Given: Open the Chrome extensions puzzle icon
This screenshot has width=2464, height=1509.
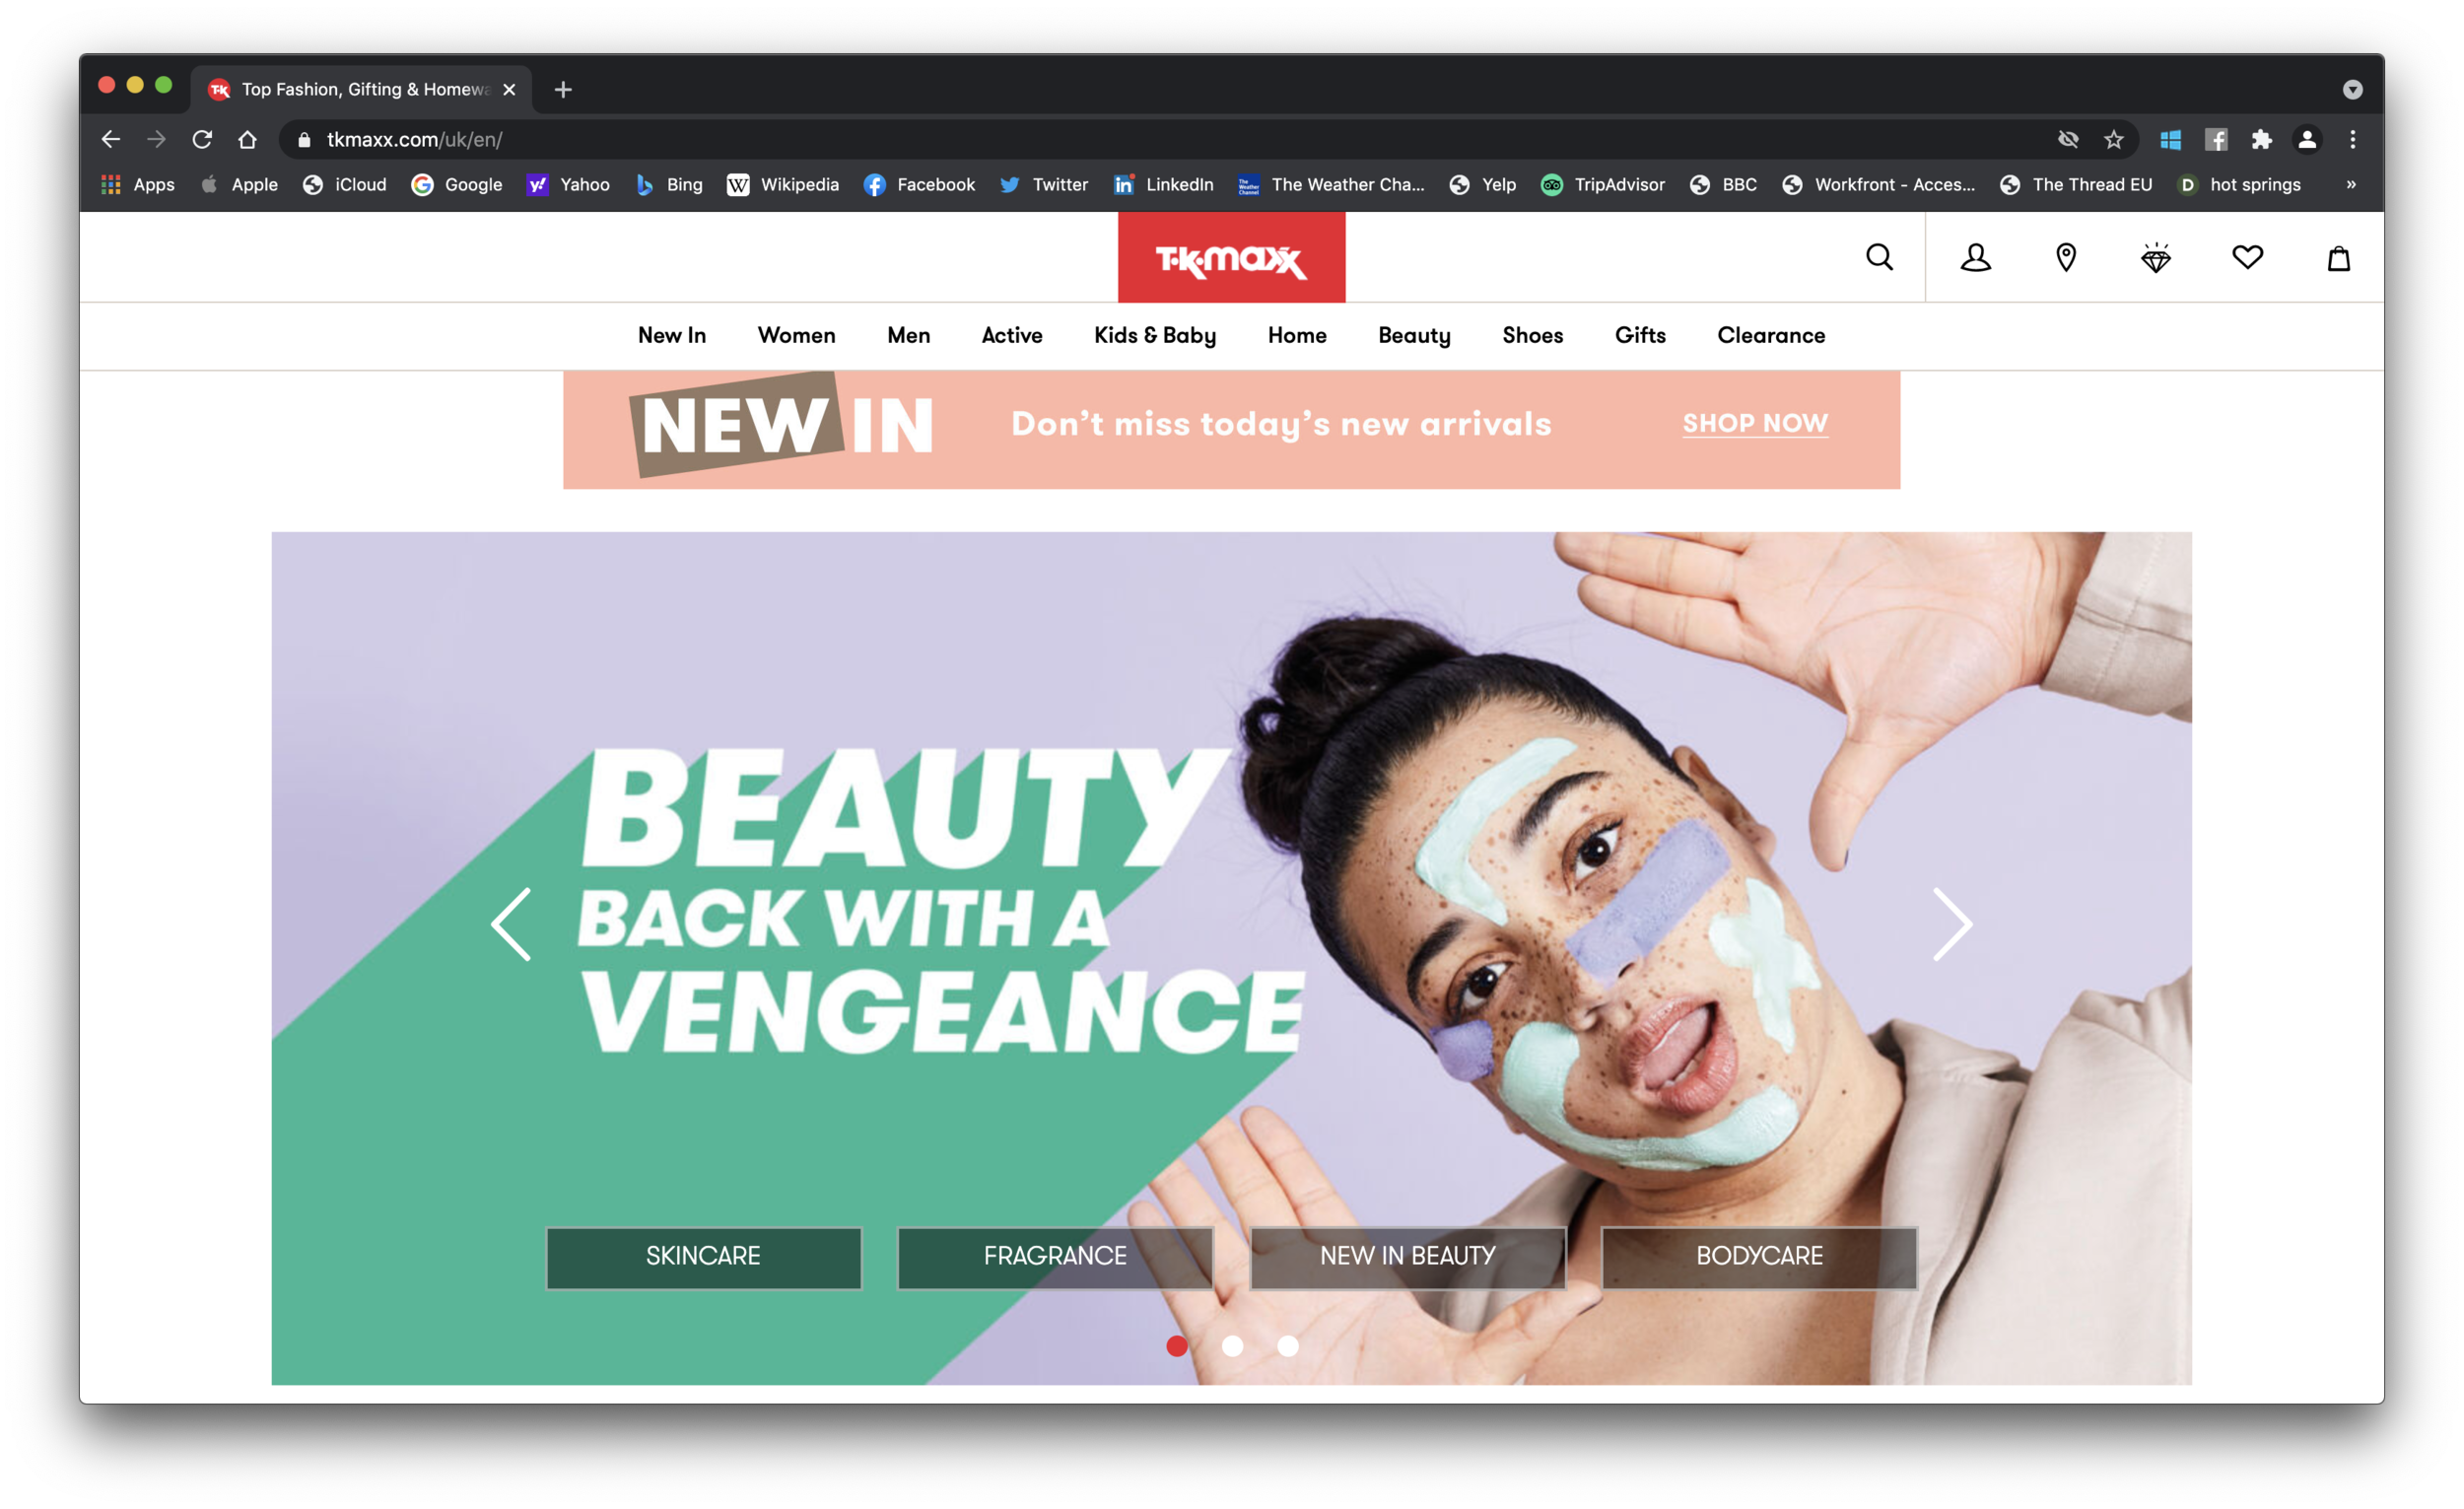Looking at the screenshot, I should pyautogui.click(x=2261, y=140).
